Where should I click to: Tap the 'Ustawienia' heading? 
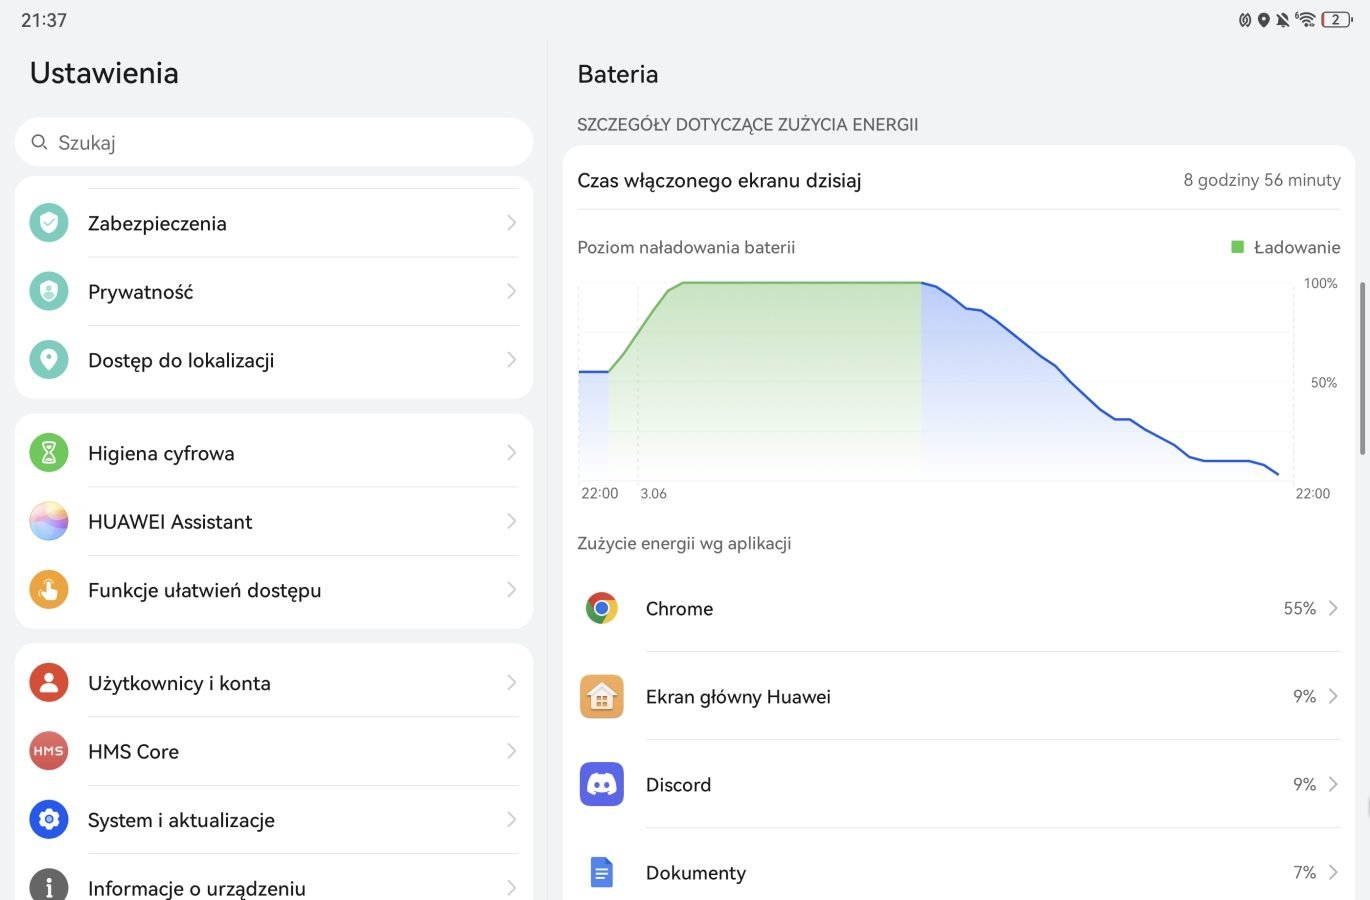[104, 73]
